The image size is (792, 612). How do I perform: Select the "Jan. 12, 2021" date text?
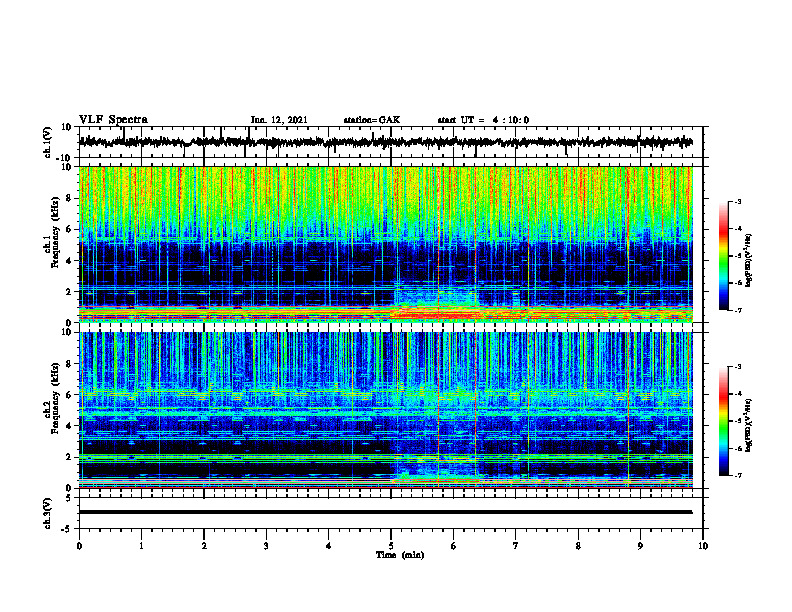pos(279,120)
